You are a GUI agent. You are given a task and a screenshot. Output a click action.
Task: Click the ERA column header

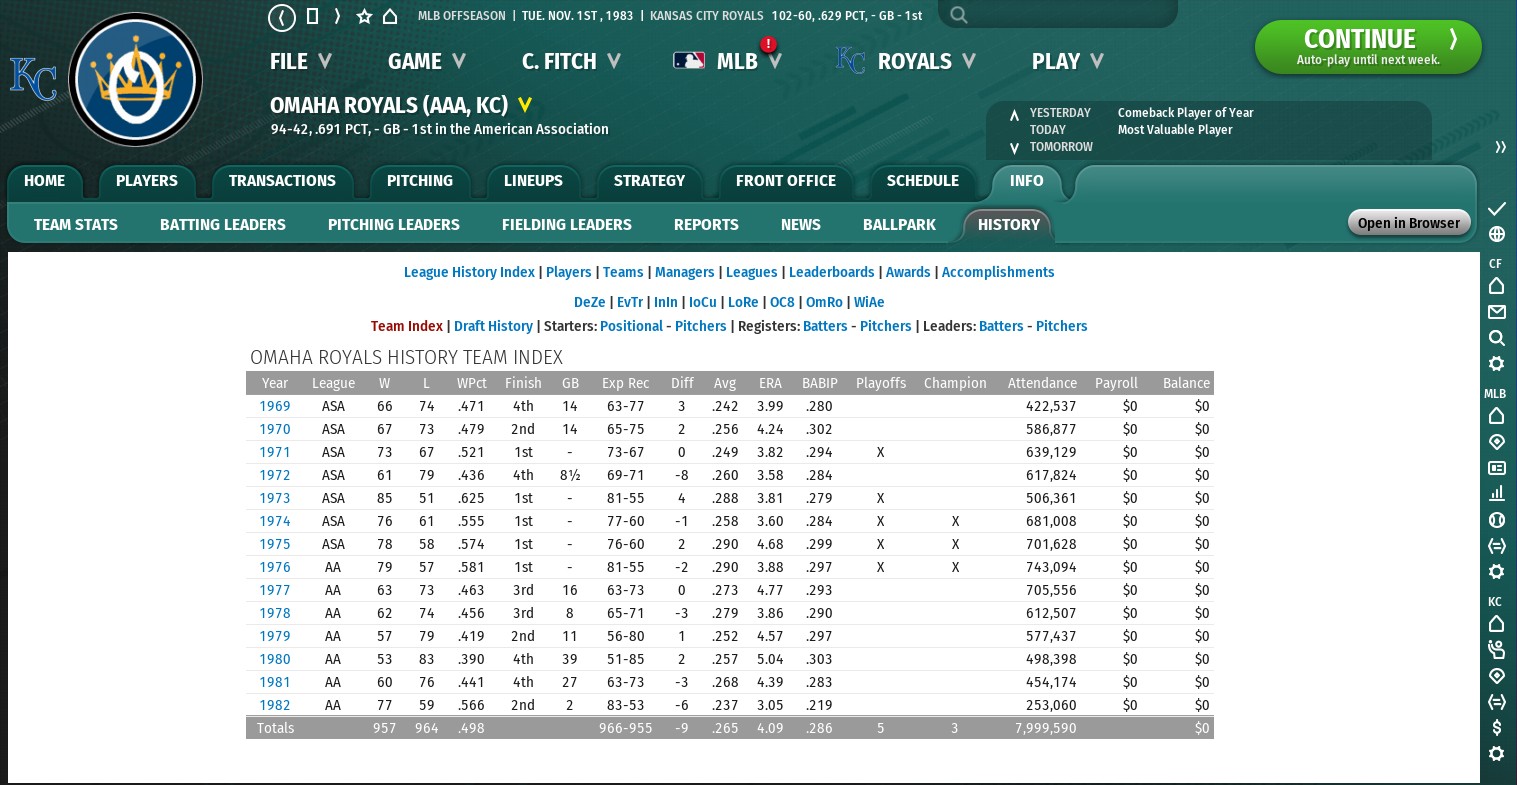point(770,383)
